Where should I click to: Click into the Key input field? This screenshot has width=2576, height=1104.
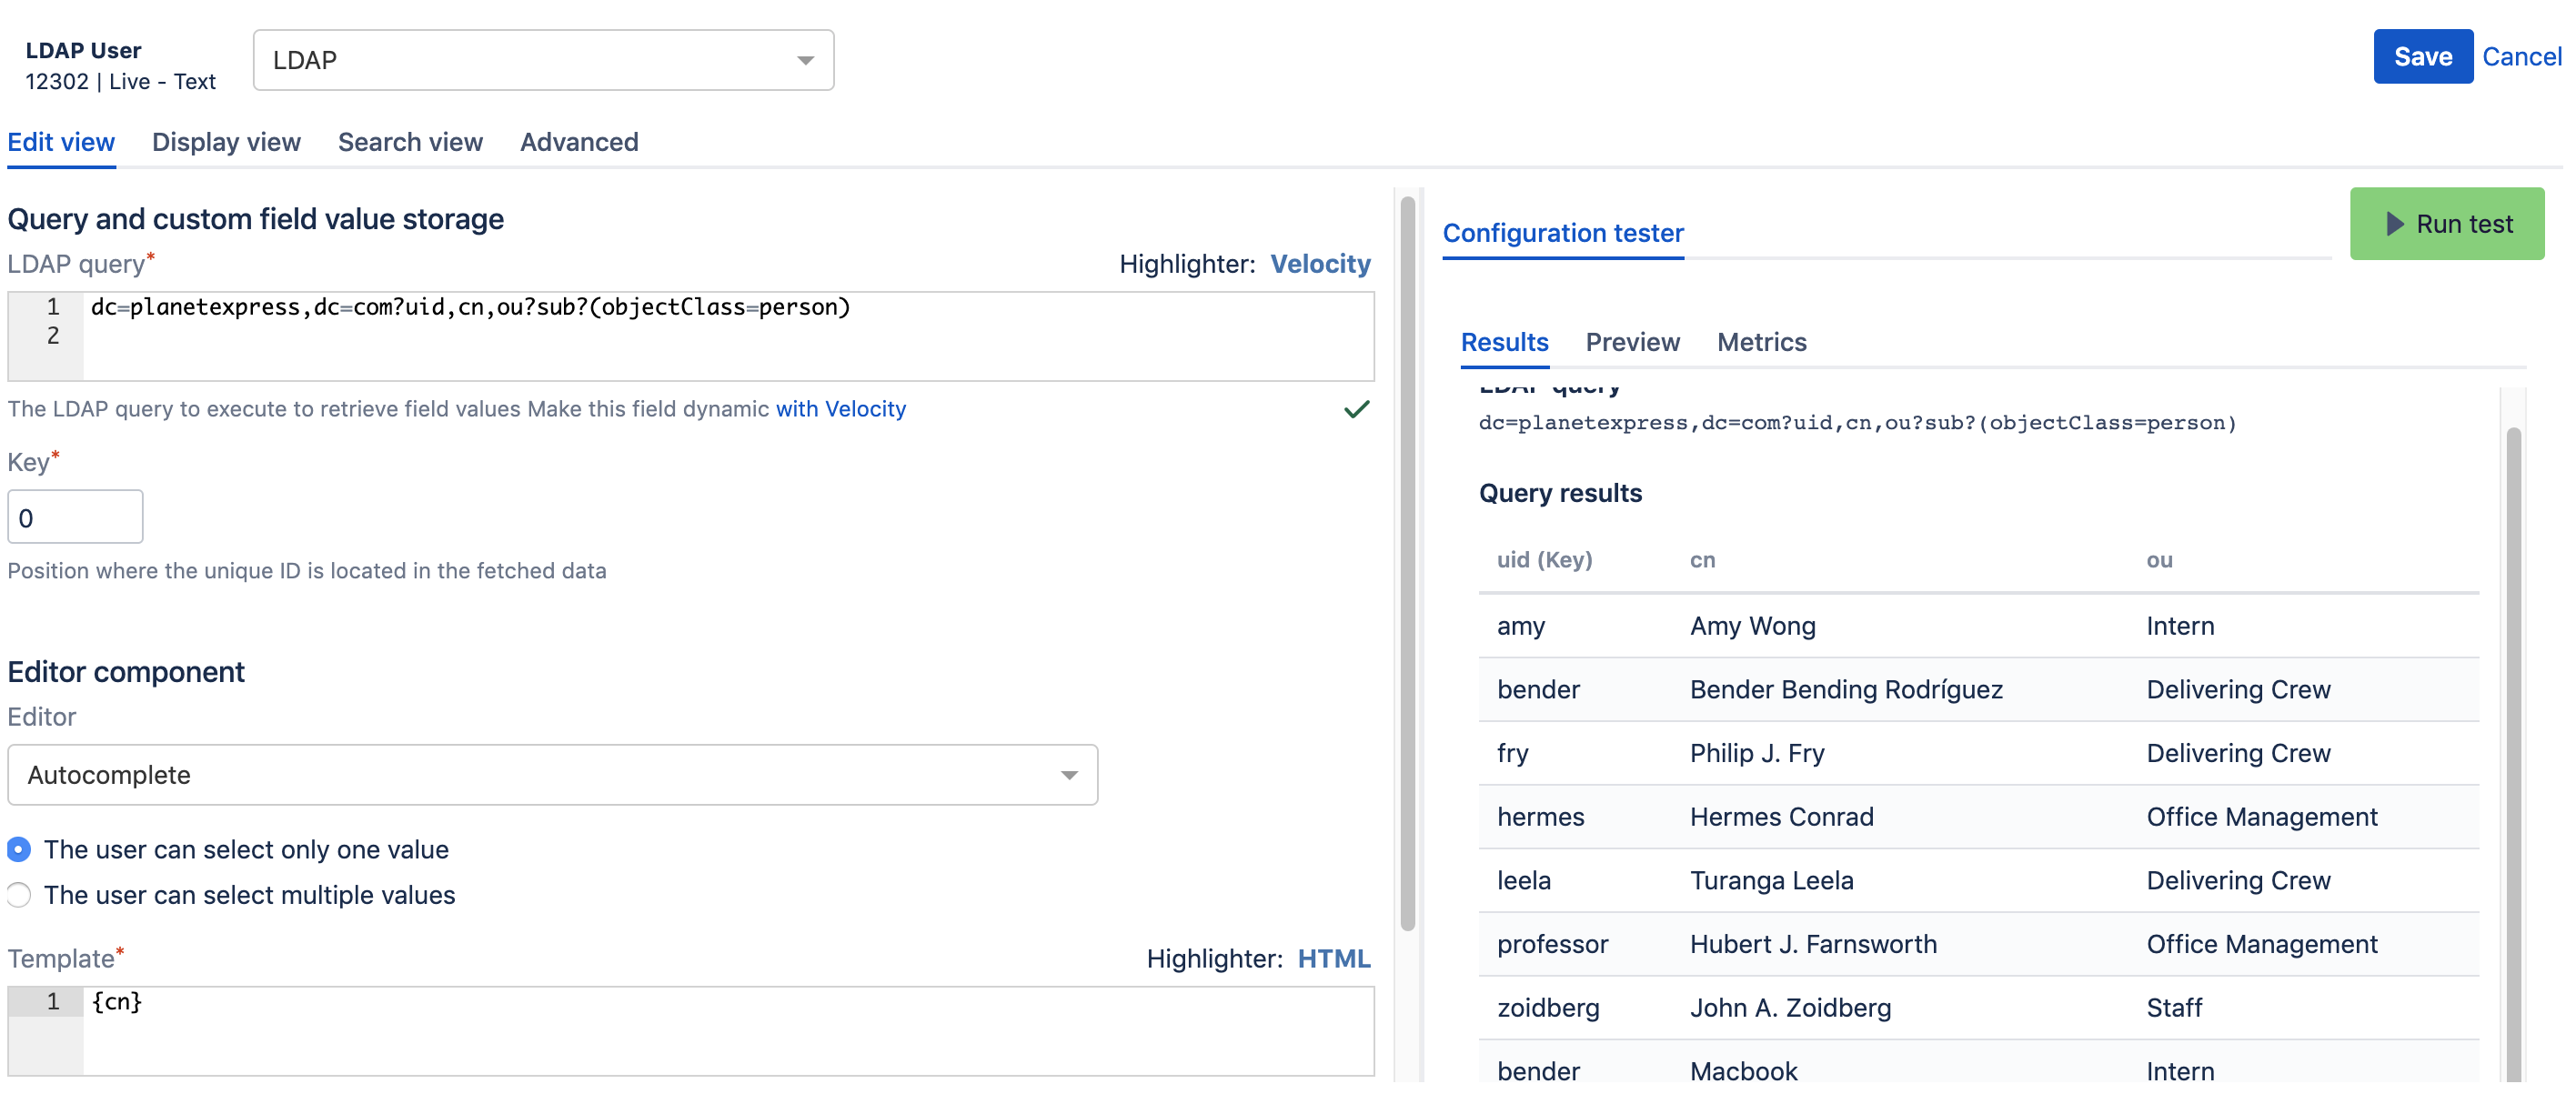point(75,517)
